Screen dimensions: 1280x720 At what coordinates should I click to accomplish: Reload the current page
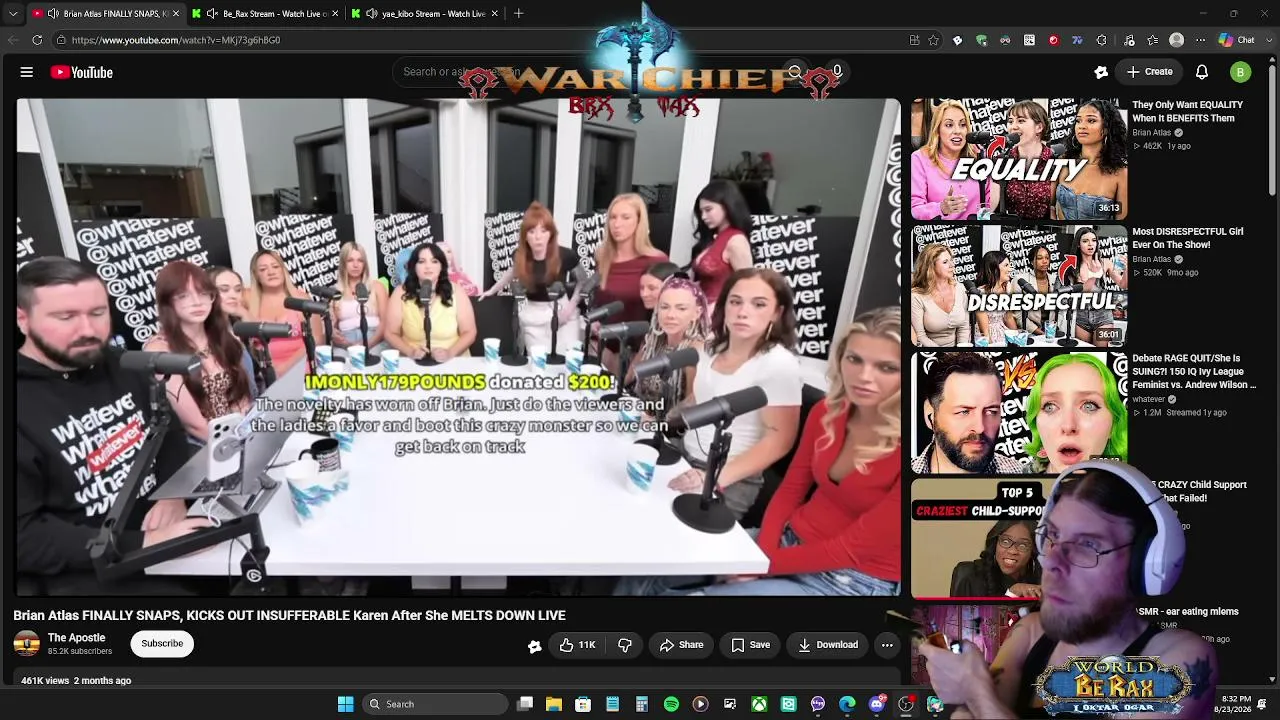(37, 40)
